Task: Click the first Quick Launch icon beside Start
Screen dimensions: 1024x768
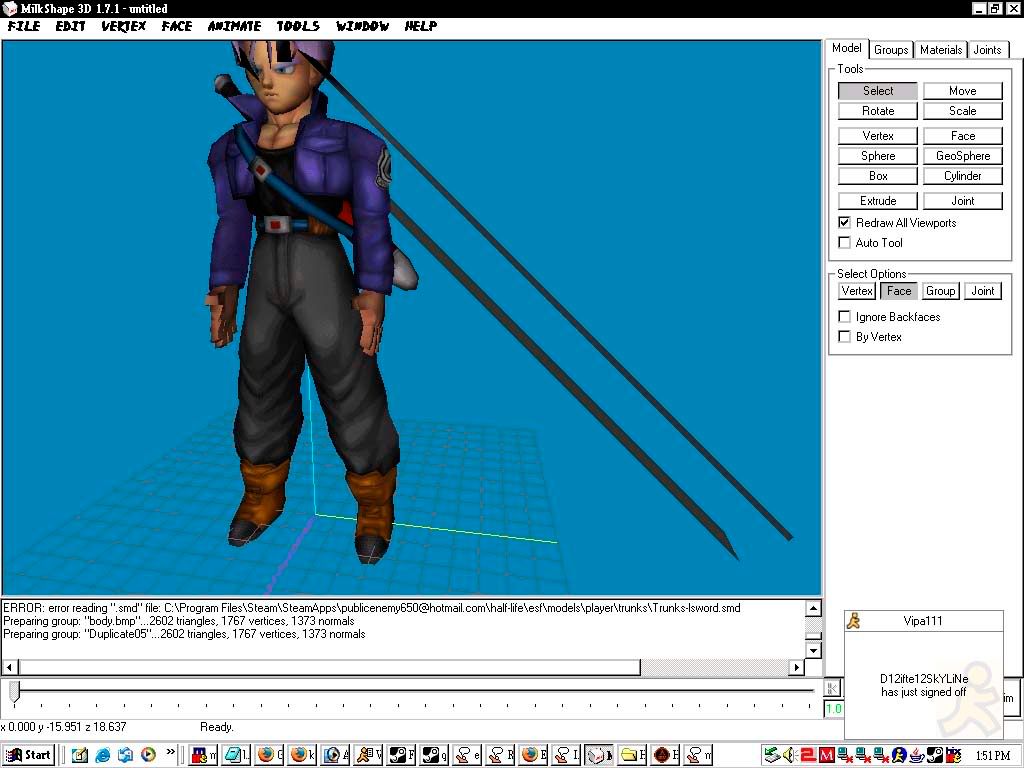Action: [x=80, y=755]
